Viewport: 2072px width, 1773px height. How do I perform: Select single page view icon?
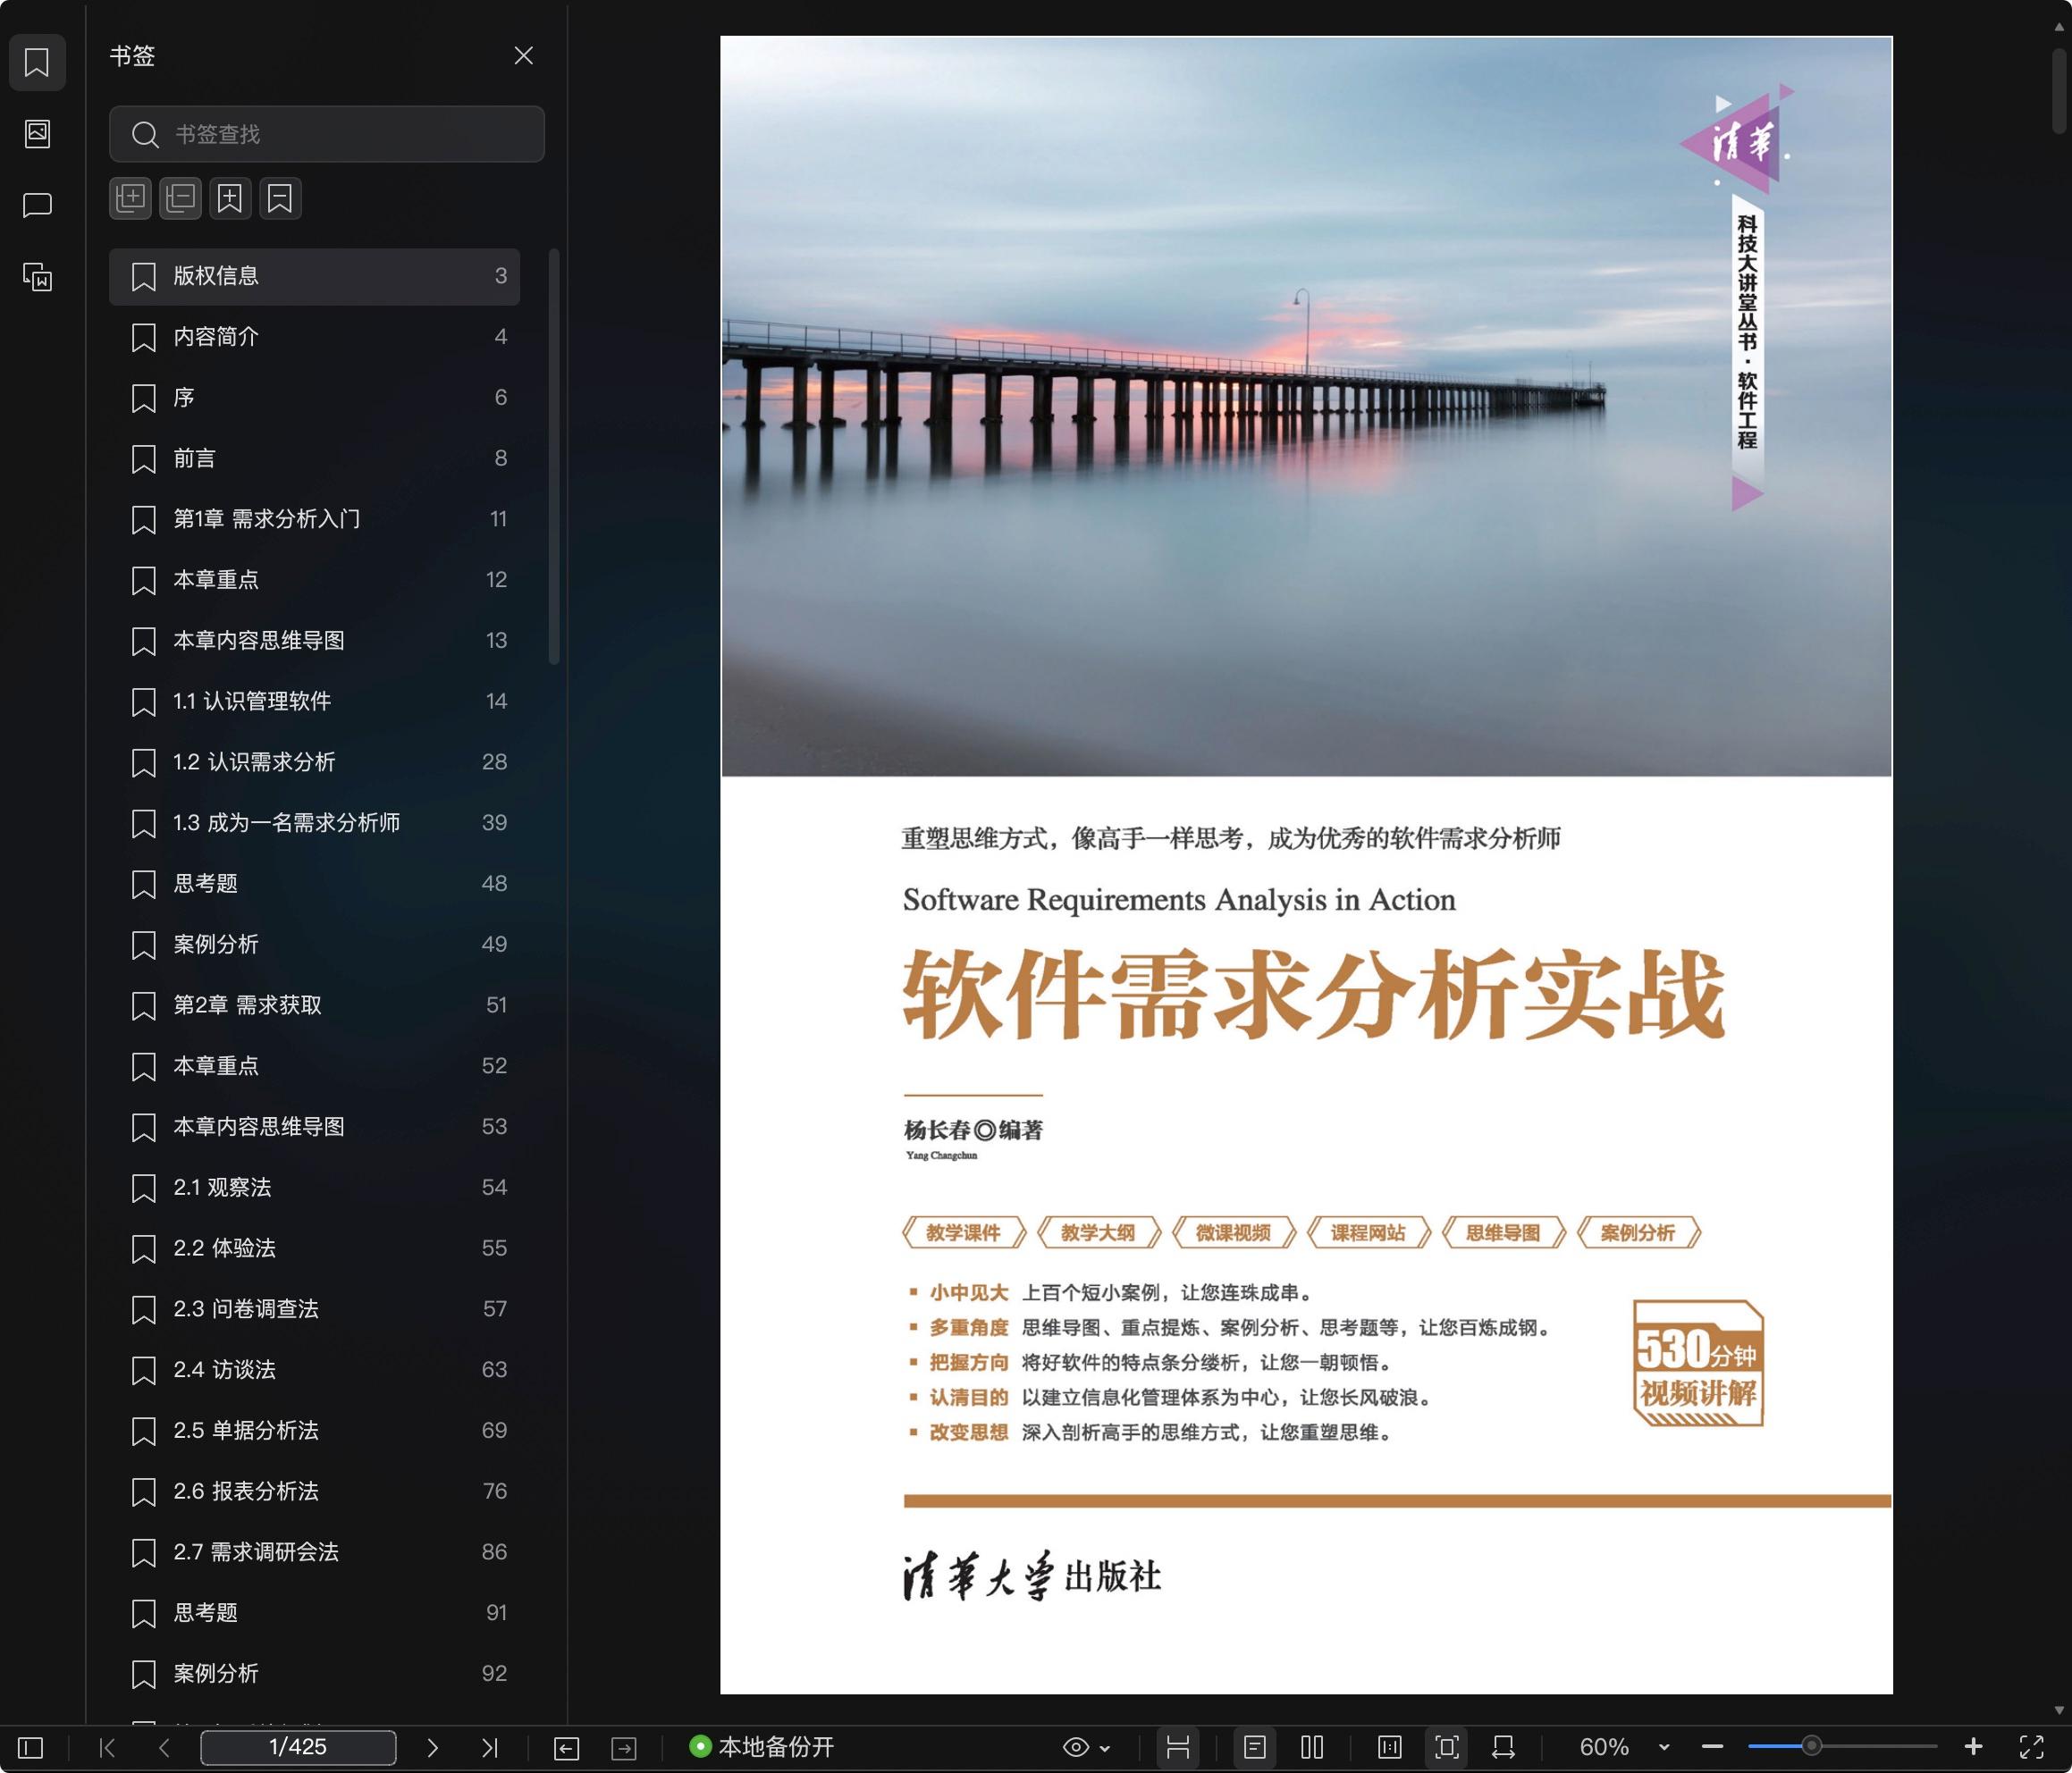coord(1254,1747)
